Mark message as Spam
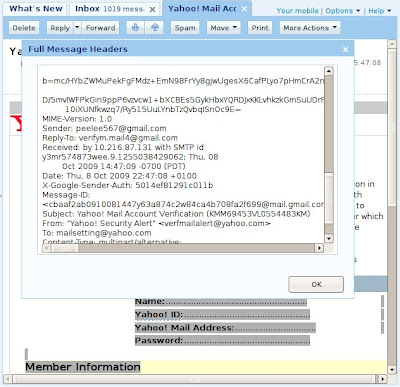The height and width of the screenshot is (387, 400). [x=185, y=28]
